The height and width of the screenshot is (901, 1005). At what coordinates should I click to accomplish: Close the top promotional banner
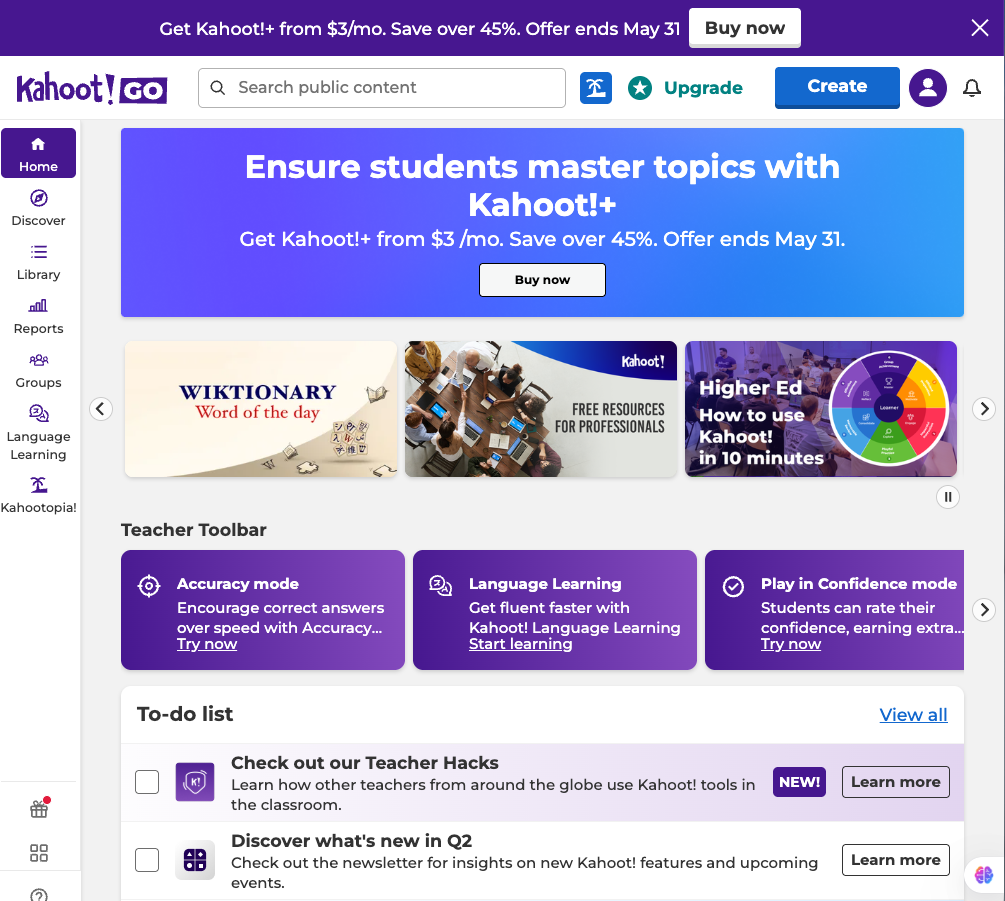[x=979, y=28]
